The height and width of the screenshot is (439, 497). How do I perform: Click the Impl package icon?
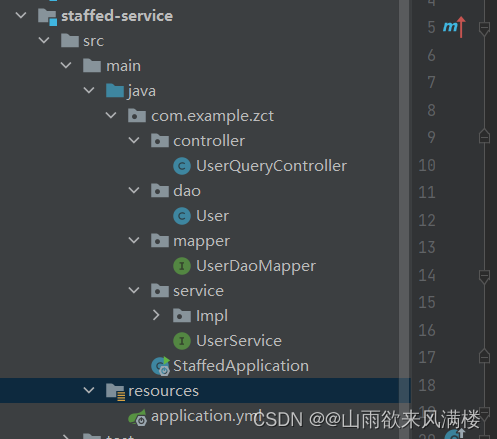pyautogui.click(x=182, y=315)
